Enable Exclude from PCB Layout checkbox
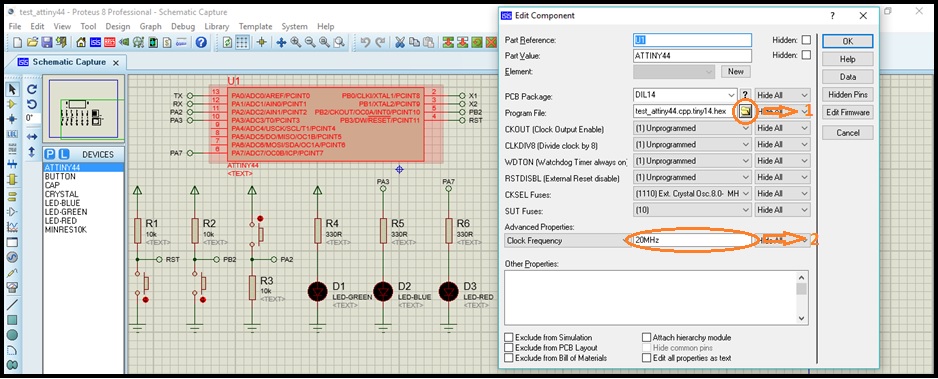Viewport: 938px width, 379px height. [508, 347]
